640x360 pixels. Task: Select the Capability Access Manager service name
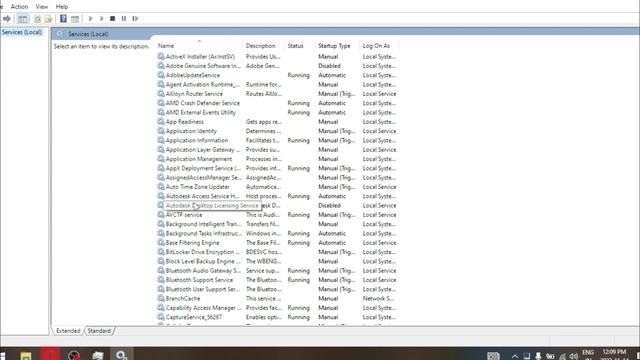(203, 308)
